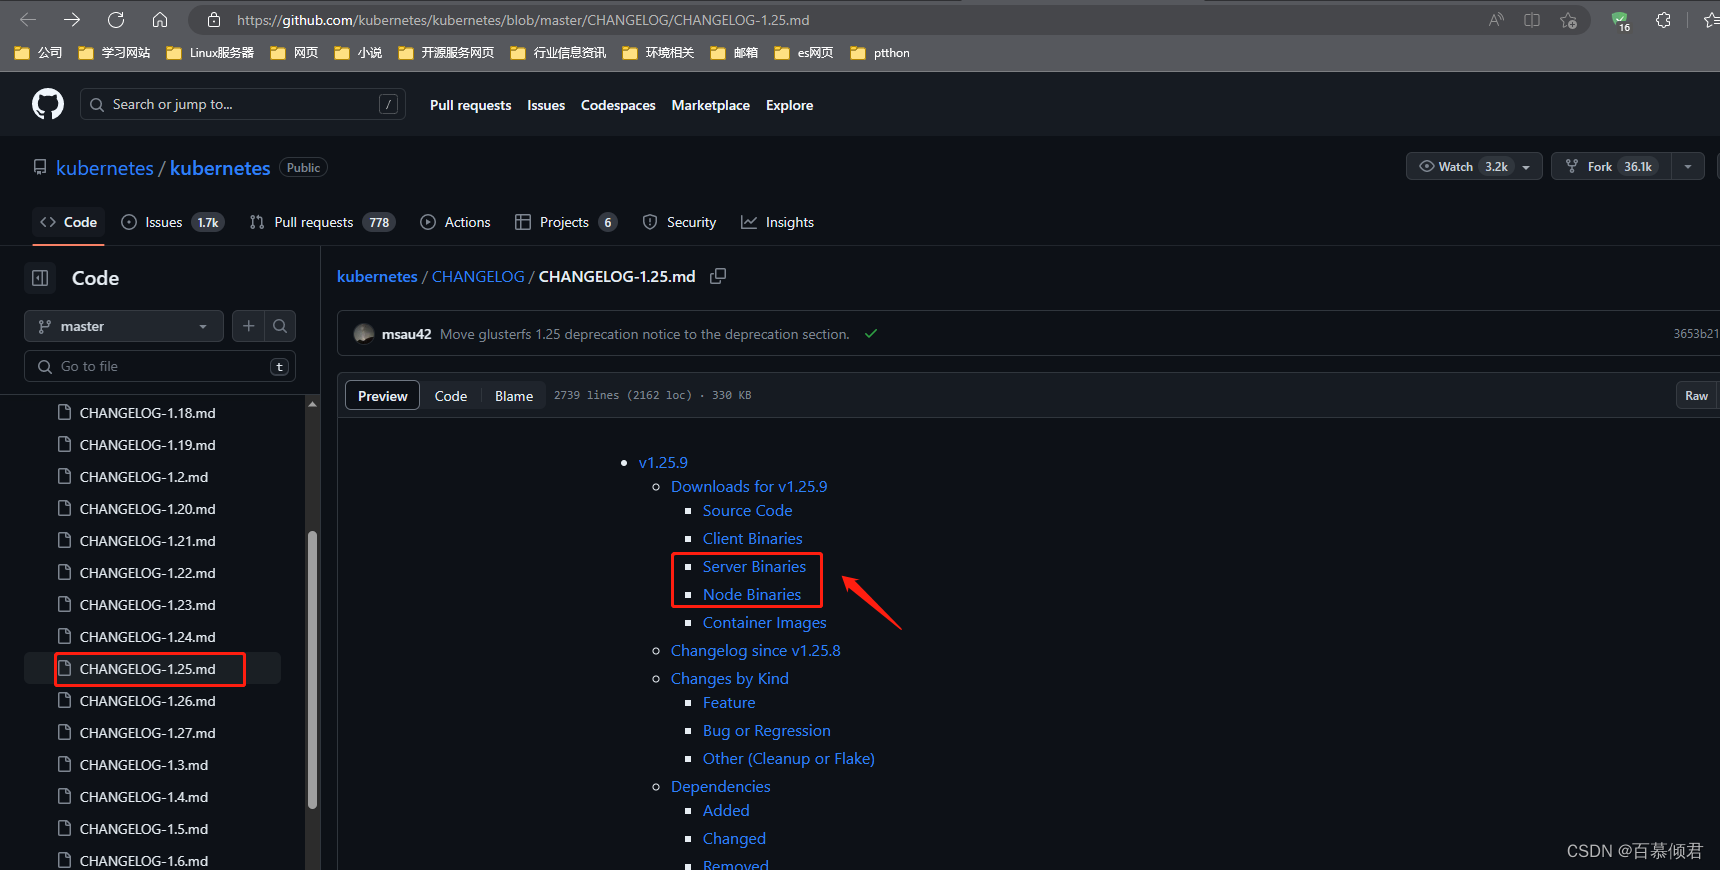Open the repository Pull requests tab

(x=322, y=222)
